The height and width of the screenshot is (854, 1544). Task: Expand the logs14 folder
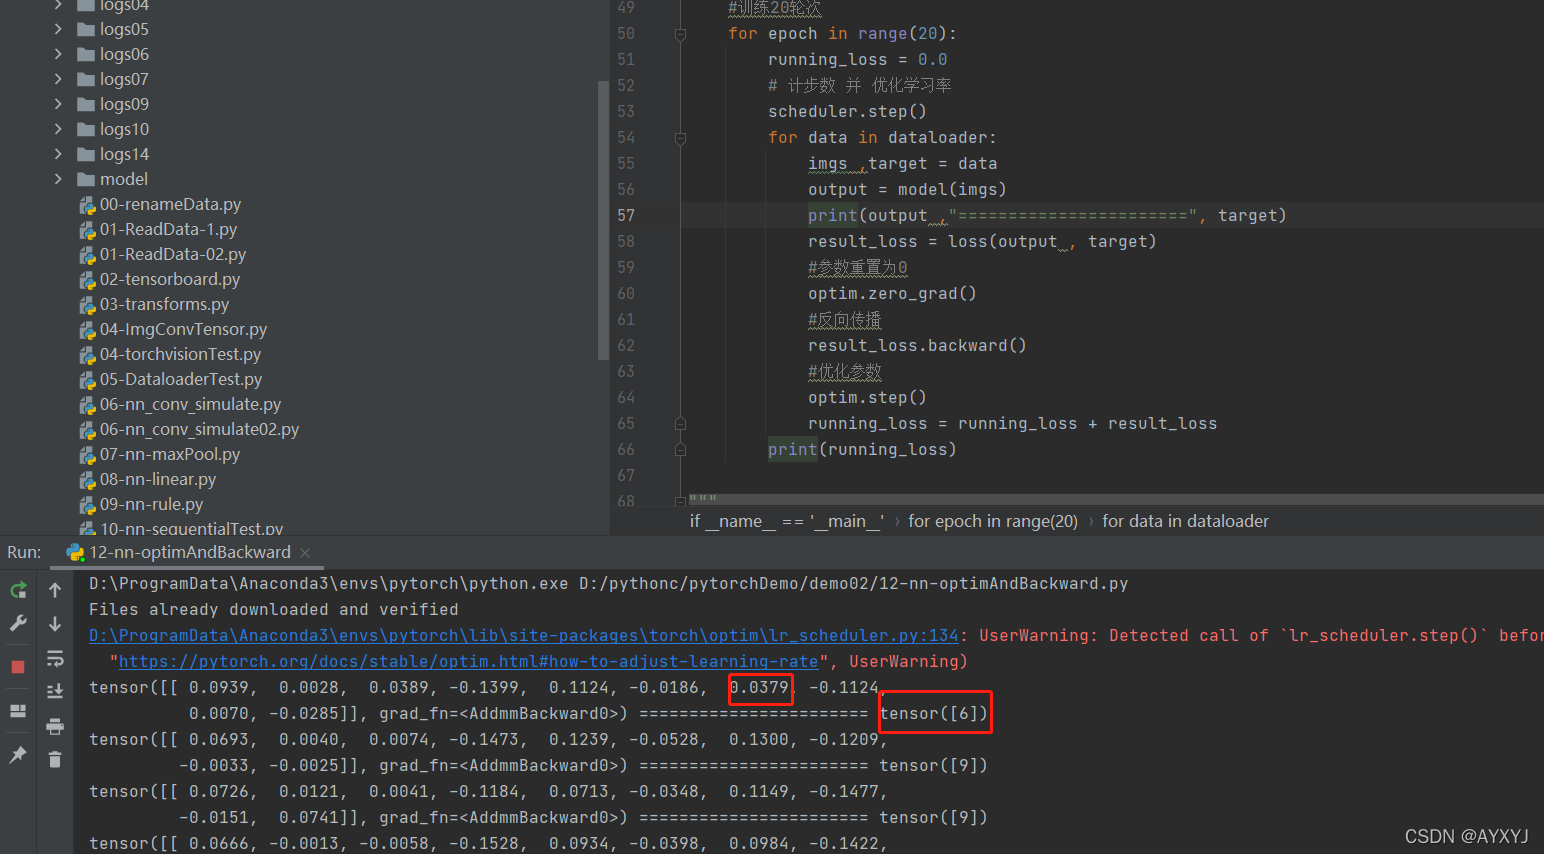[x=58, y=154]
